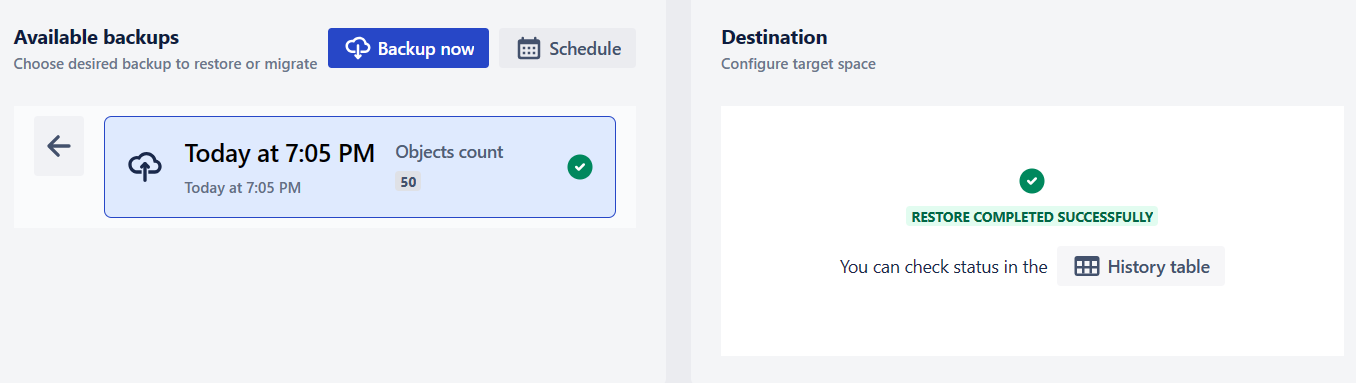The image size is (1356, 383).
Task: Open the Schedule settings
Action: pos(567,48)
